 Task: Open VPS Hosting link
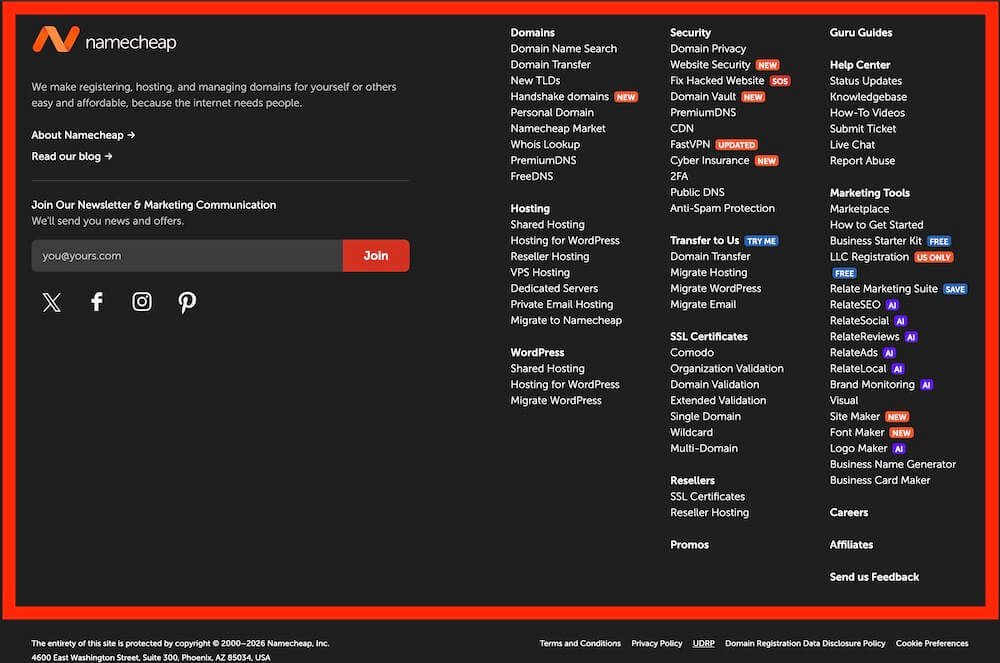[540, 272]
